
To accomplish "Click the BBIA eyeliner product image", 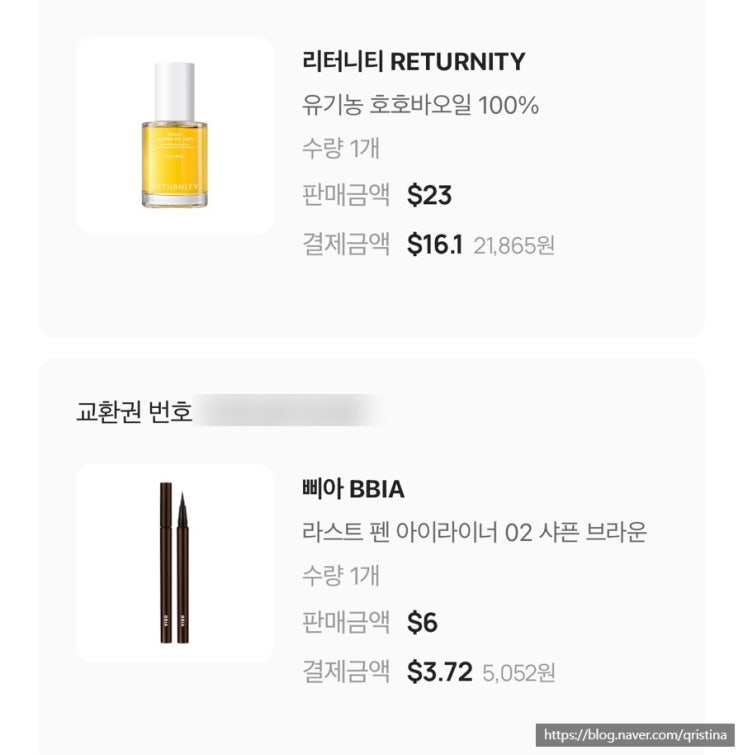I will tap(175, 562).
